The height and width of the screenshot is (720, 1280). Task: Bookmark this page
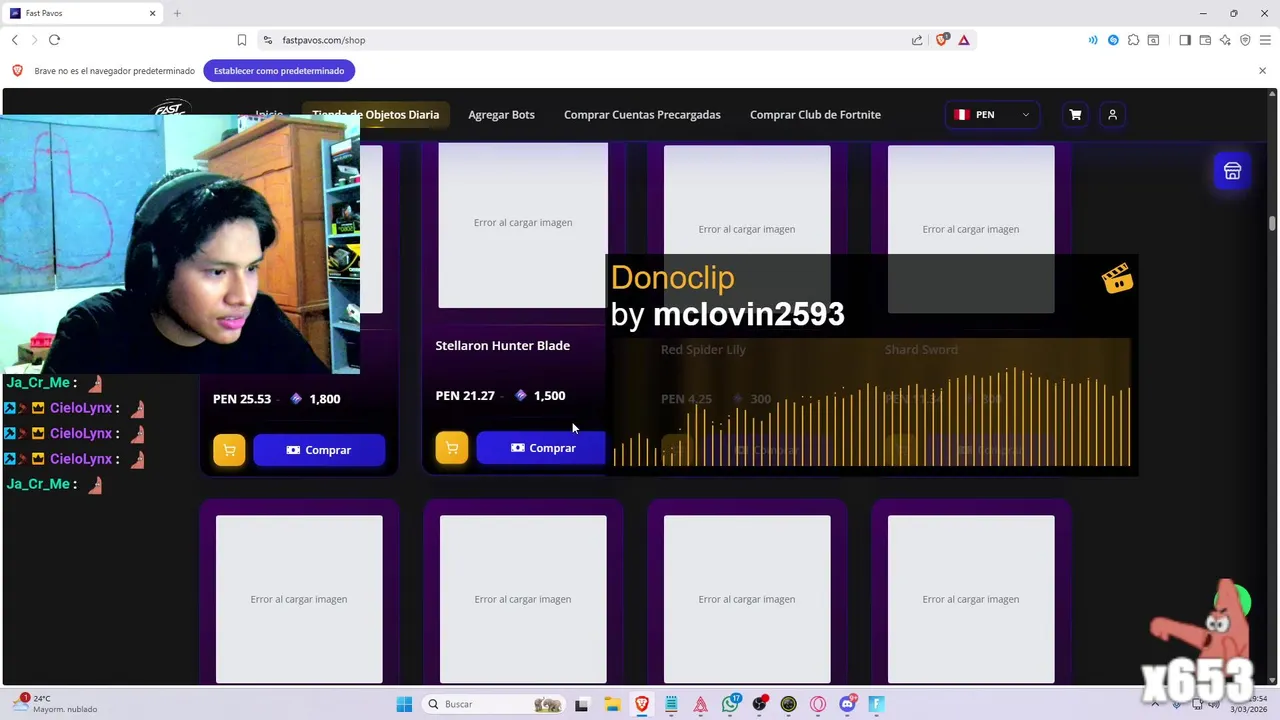point(242,40)
